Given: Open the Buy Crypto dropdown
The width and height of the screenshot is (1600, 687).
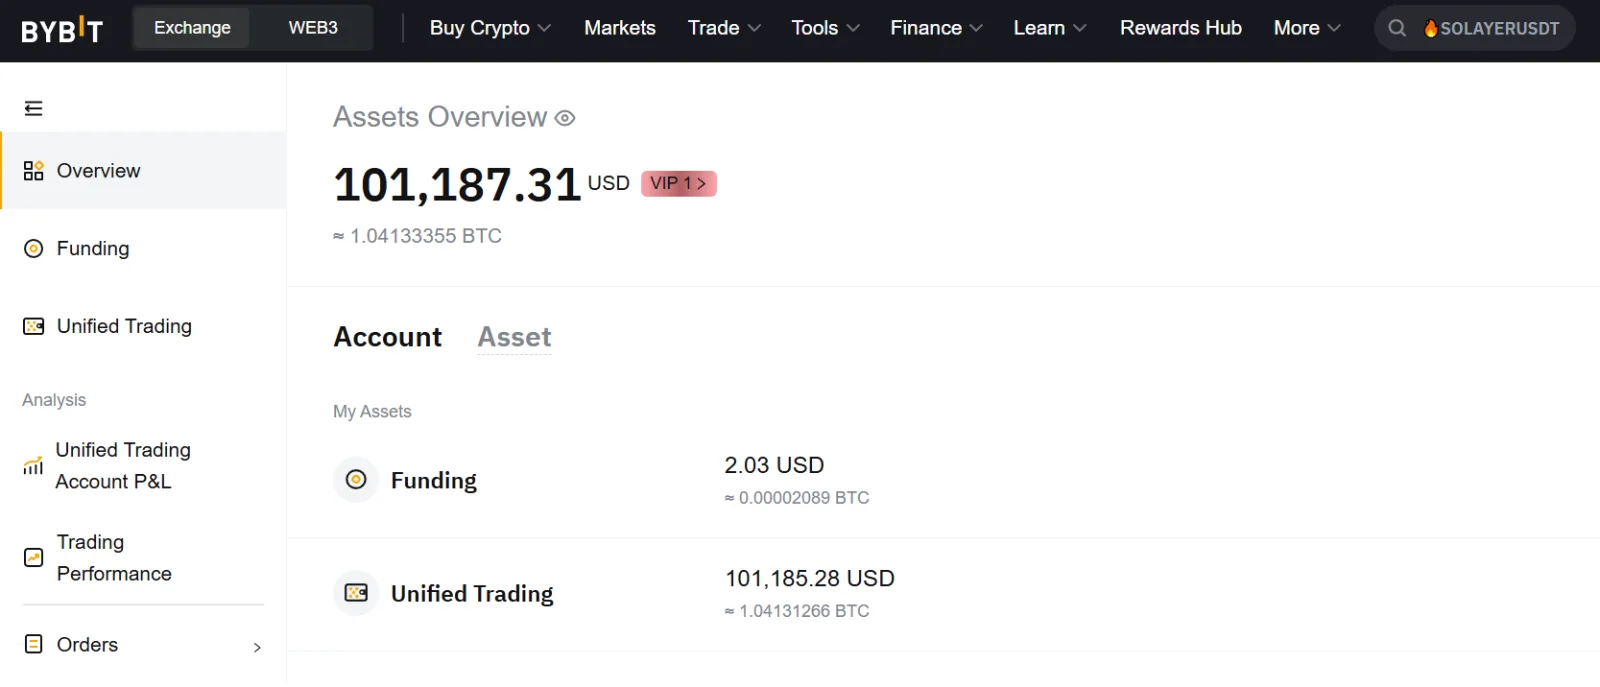Looking at the screenshot, I should click(490, 28).
